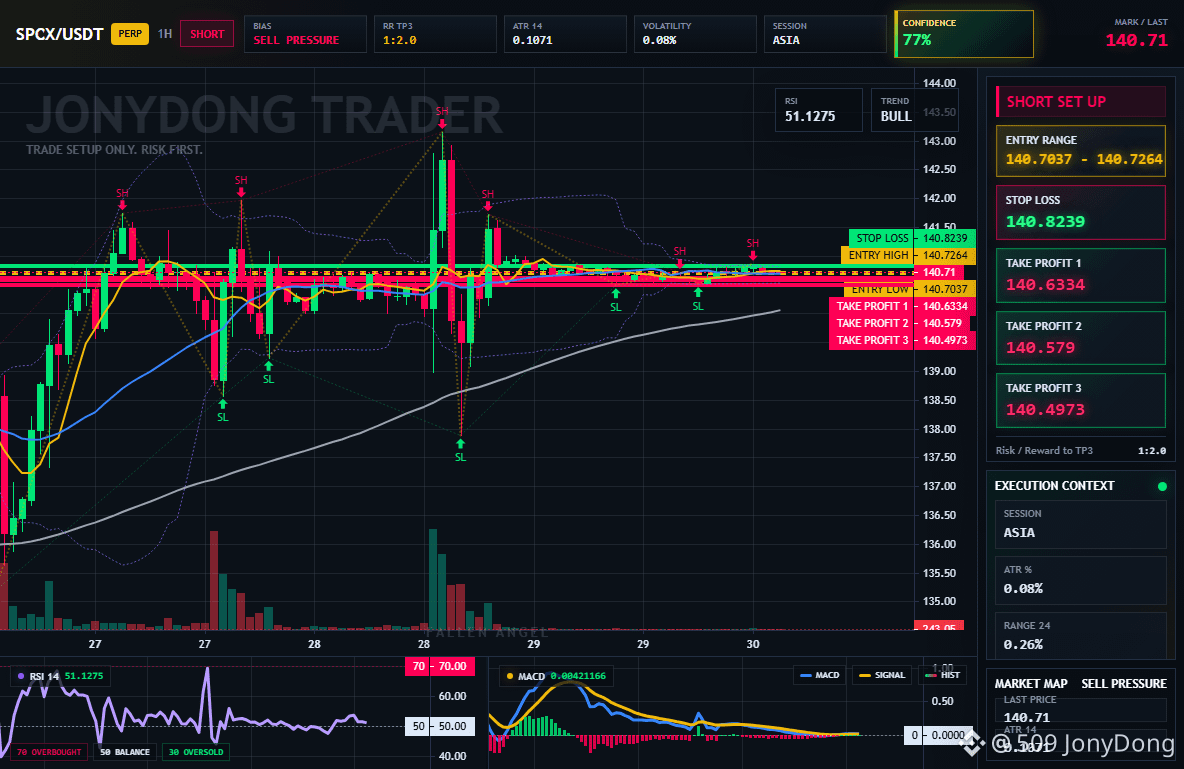Click the RANGE 24 0.26% card
Screen dimensions: 1184x769
[1081, 635]
